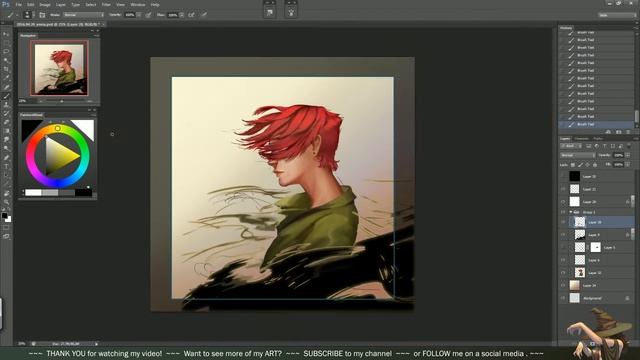The height and width of the screenshot is (360, 640).
Task: Click the open document's title tab
Action: pos(59,24)
